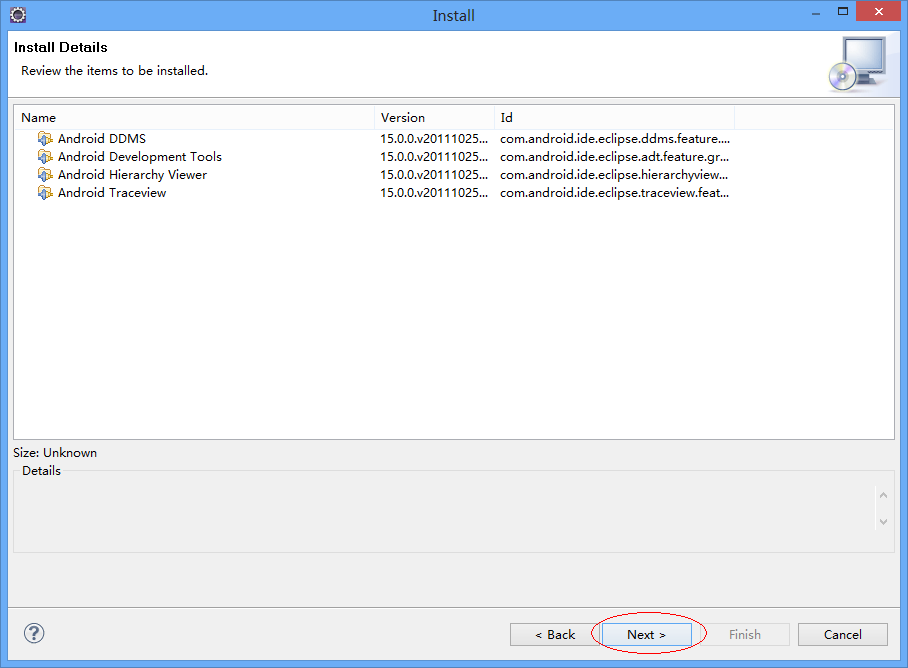
Task: Click the Android DDMS feature icon
Action: point(45,139)
